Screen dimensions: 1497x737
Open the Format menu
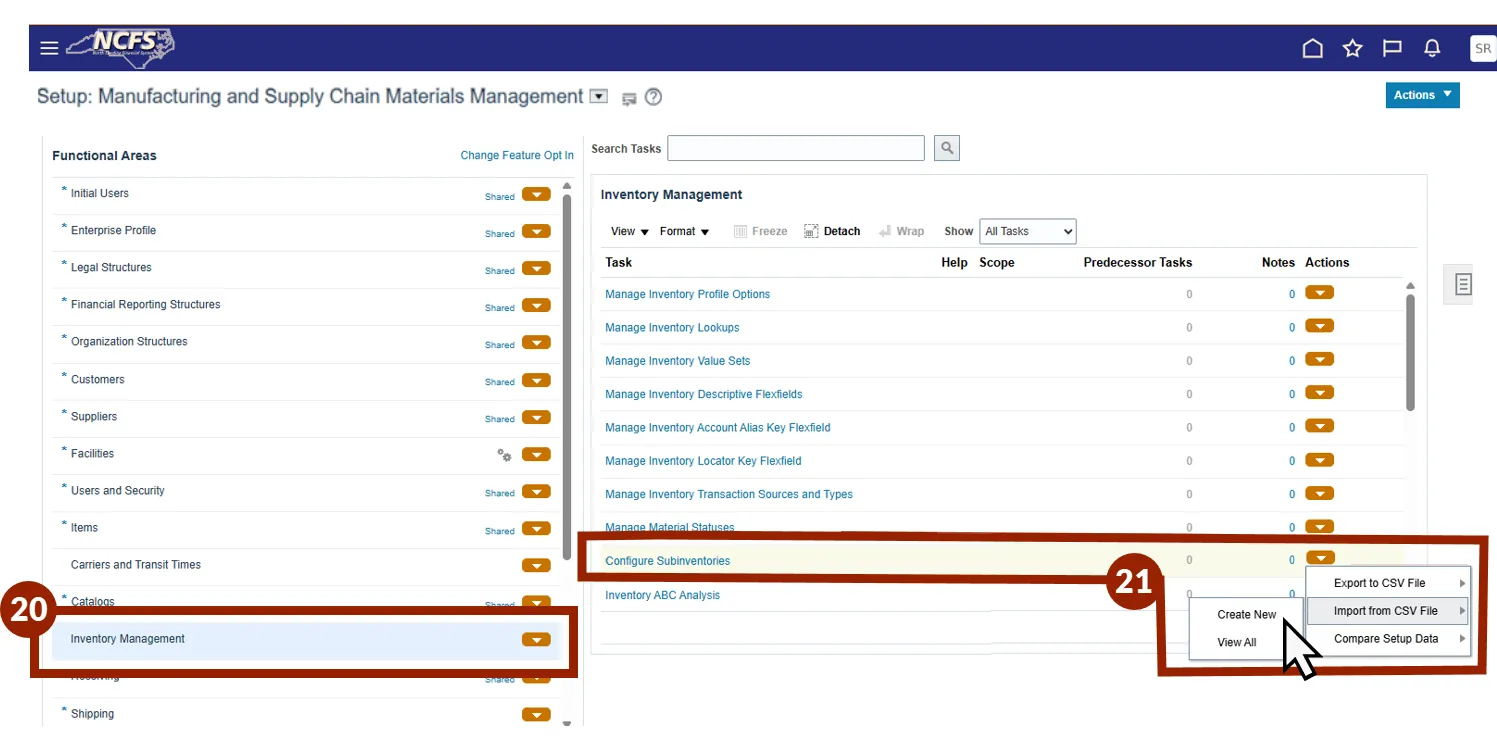click(684, 231)
